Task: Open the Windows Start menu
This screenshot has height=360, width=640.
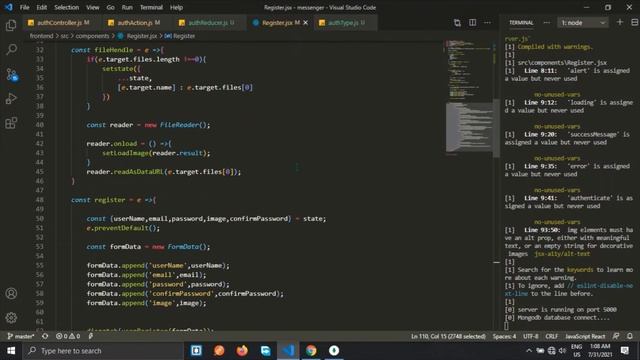Action: [x=11, y=351]
